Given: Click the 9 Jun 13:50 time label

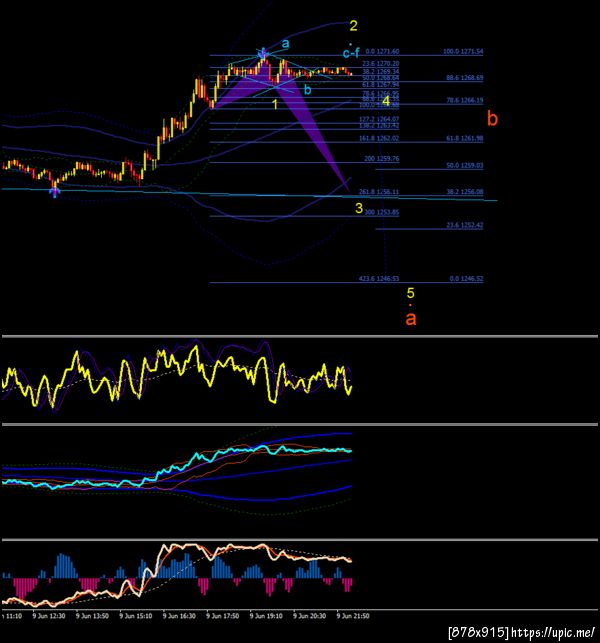Looking at the screenshot, I should [x=92, y=616].
